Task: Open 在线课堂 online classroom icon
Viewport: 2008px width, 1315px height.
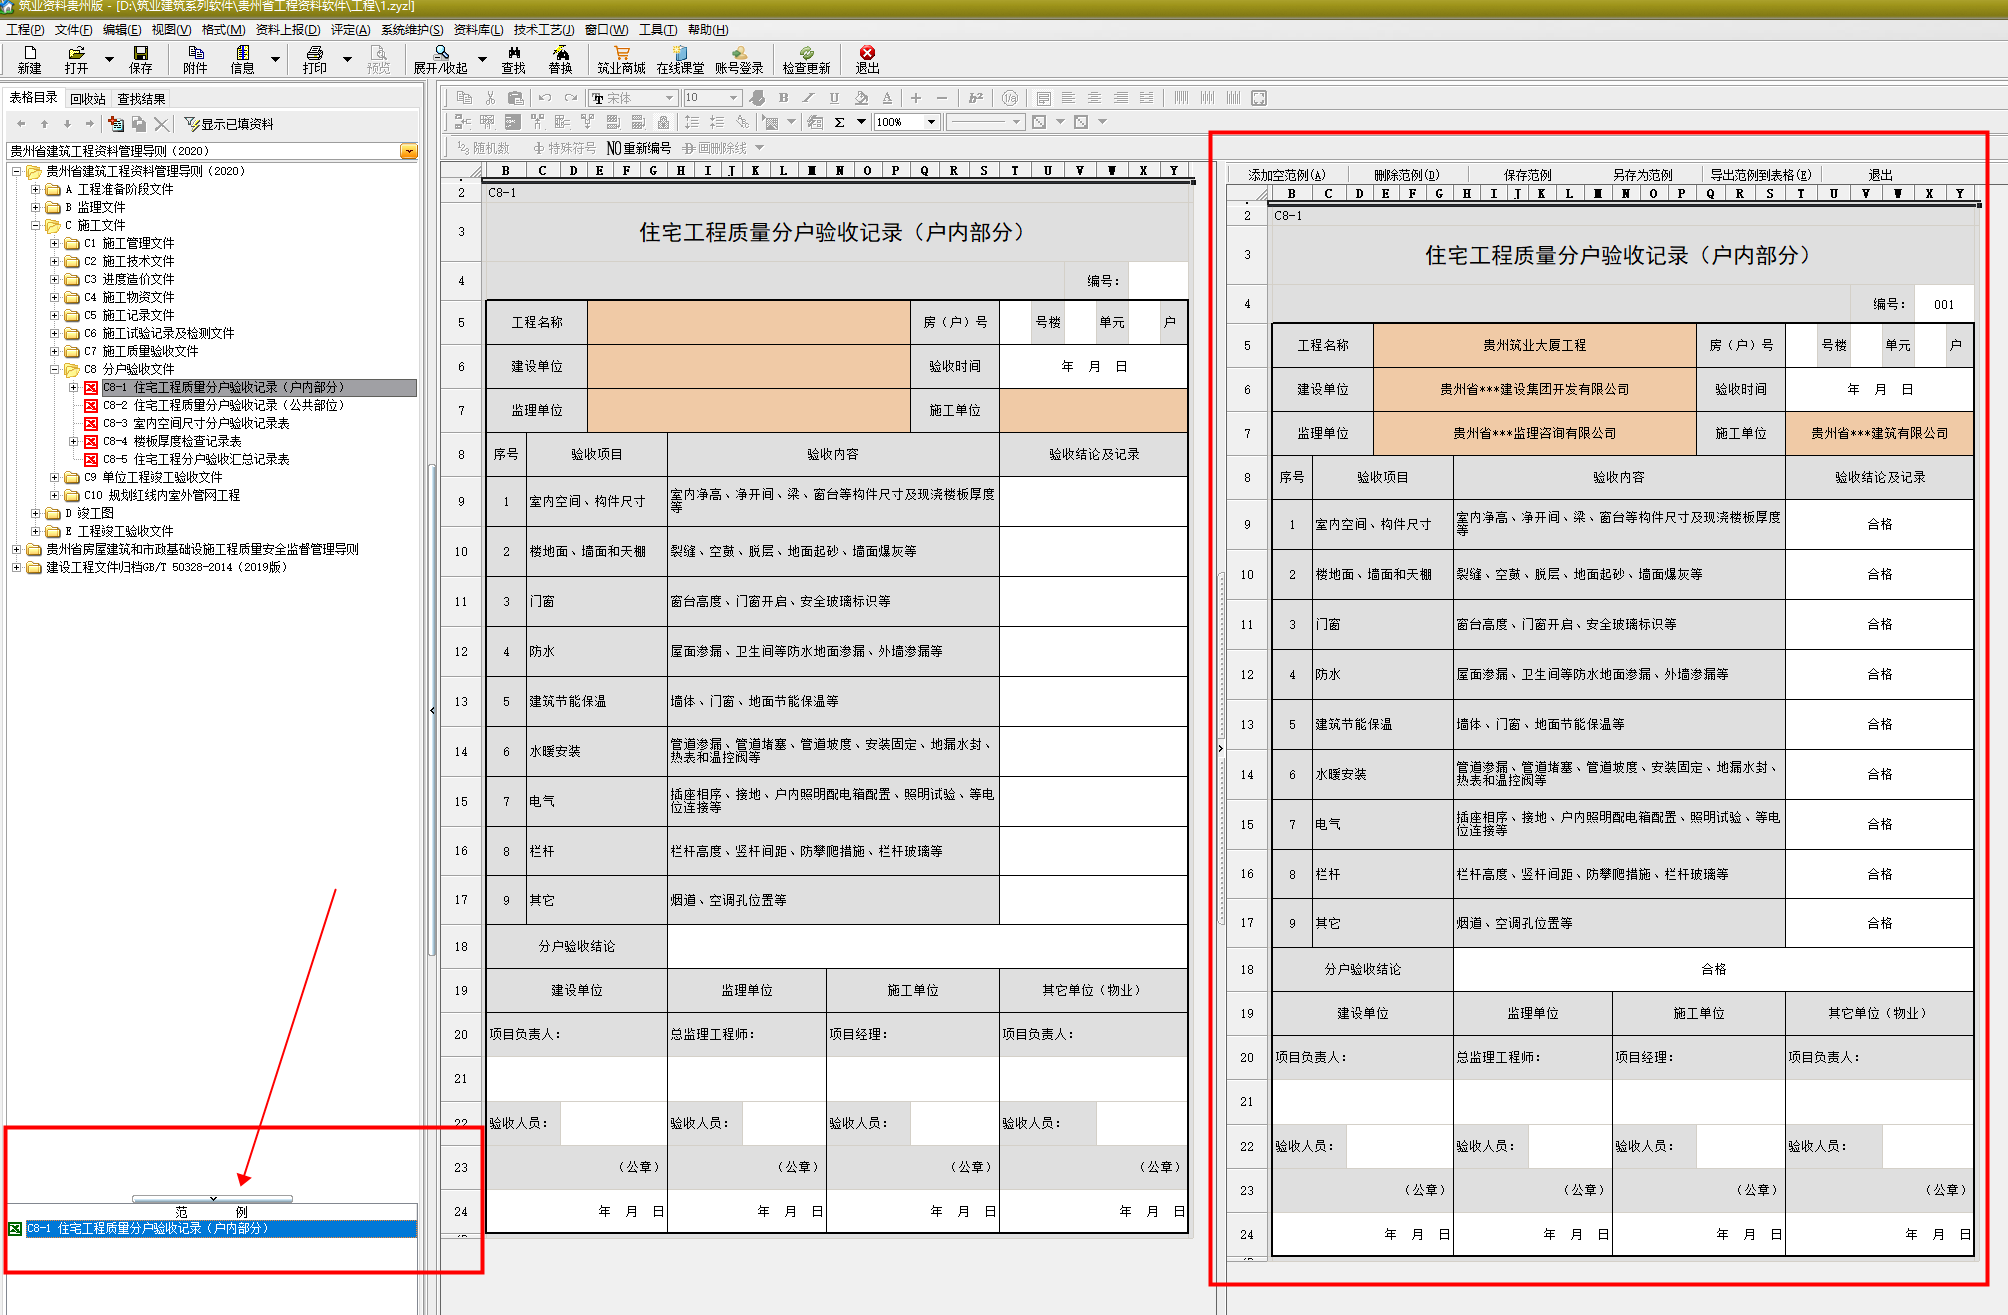Action: (x=680, y=59)
